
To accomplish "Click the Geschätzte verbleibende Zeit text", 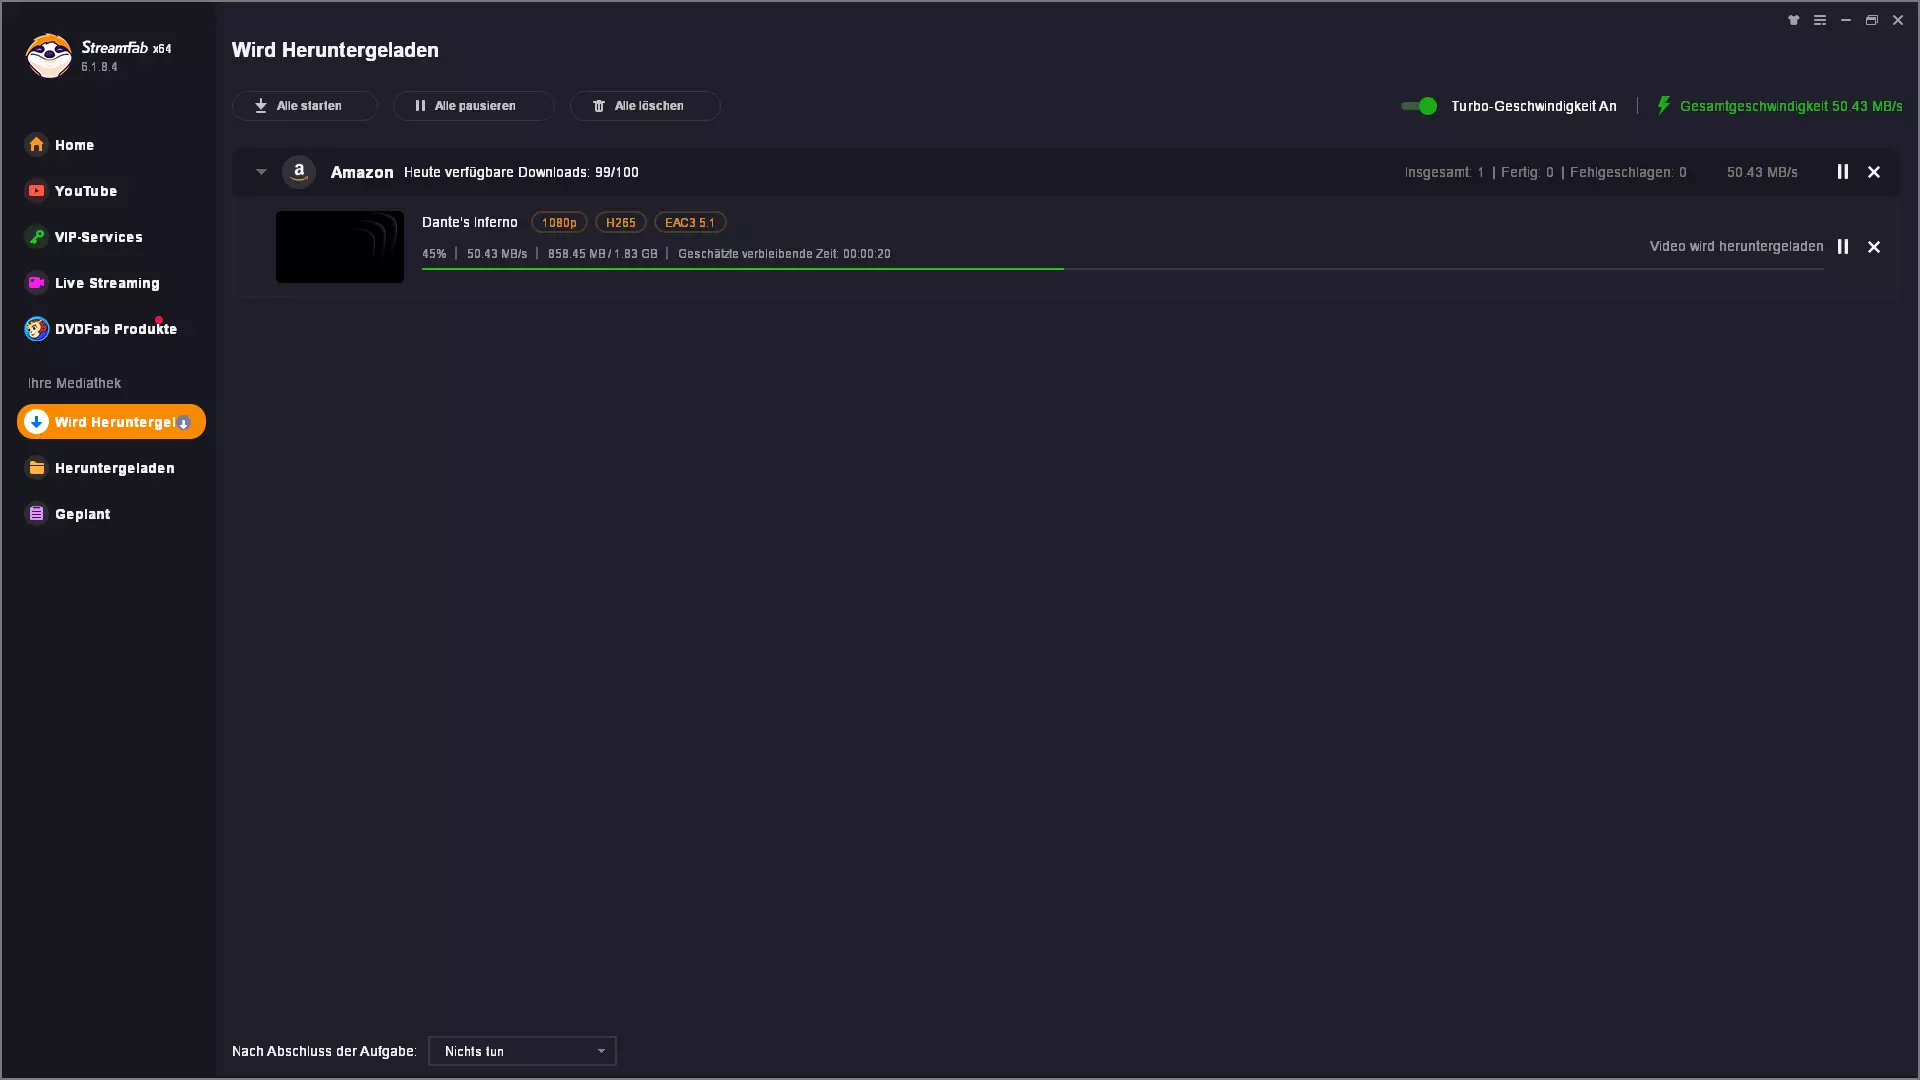I will (784, 254).
